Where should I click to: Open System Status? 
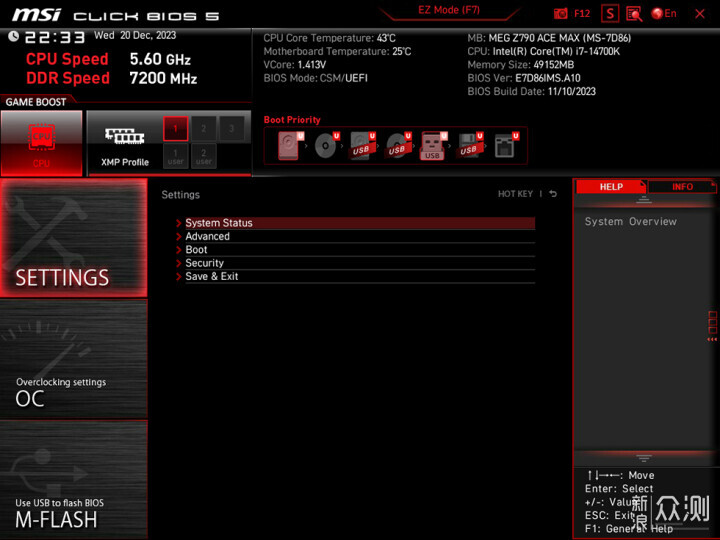click(x=360, y=223)
